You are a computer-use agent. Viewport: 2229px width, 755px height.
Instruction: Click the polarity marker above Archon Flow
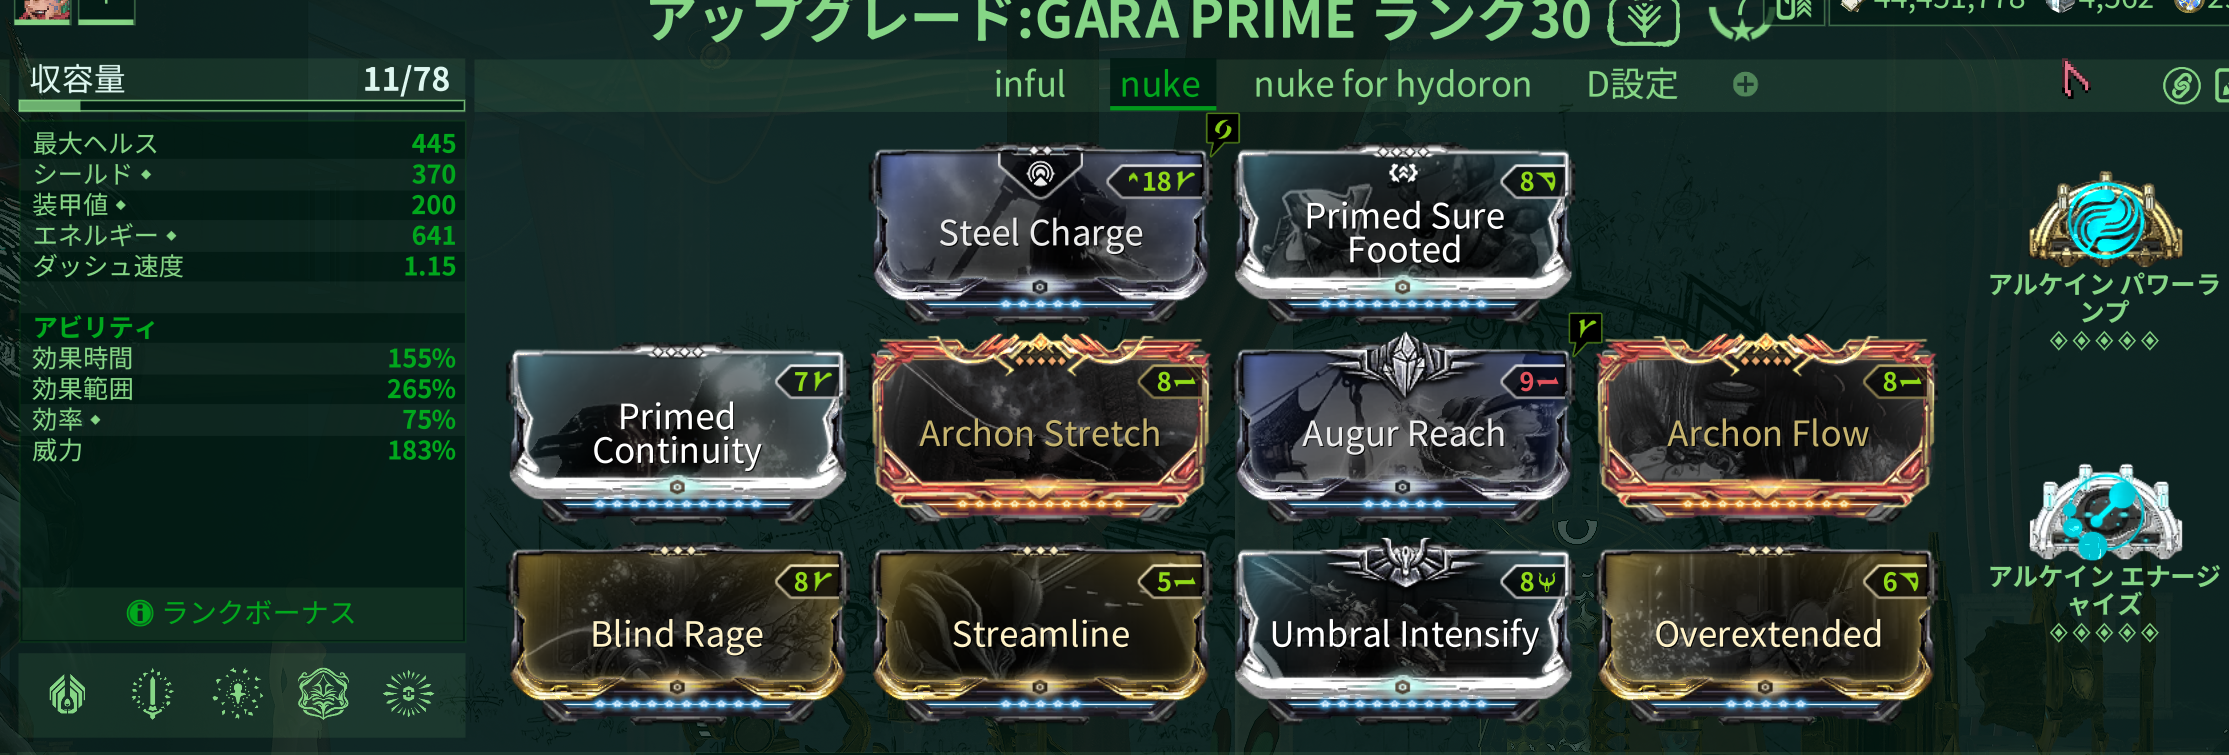point(1586,330)
